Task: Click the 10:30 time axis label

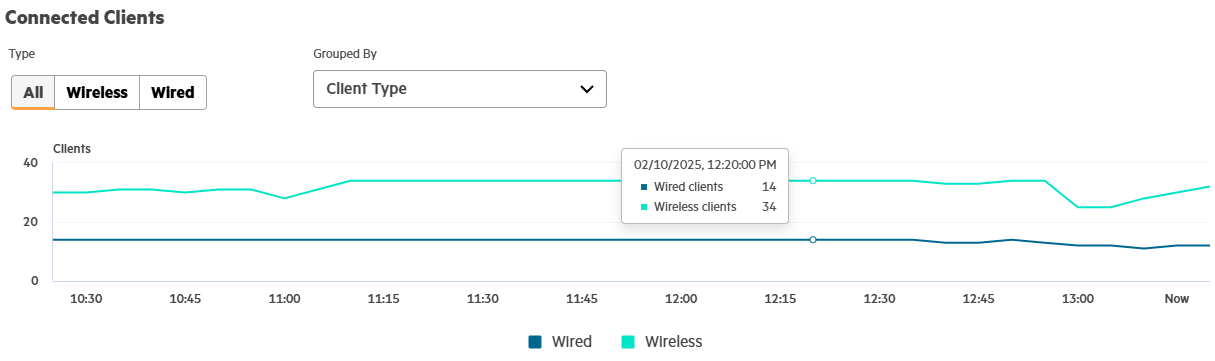Action: 87,299
